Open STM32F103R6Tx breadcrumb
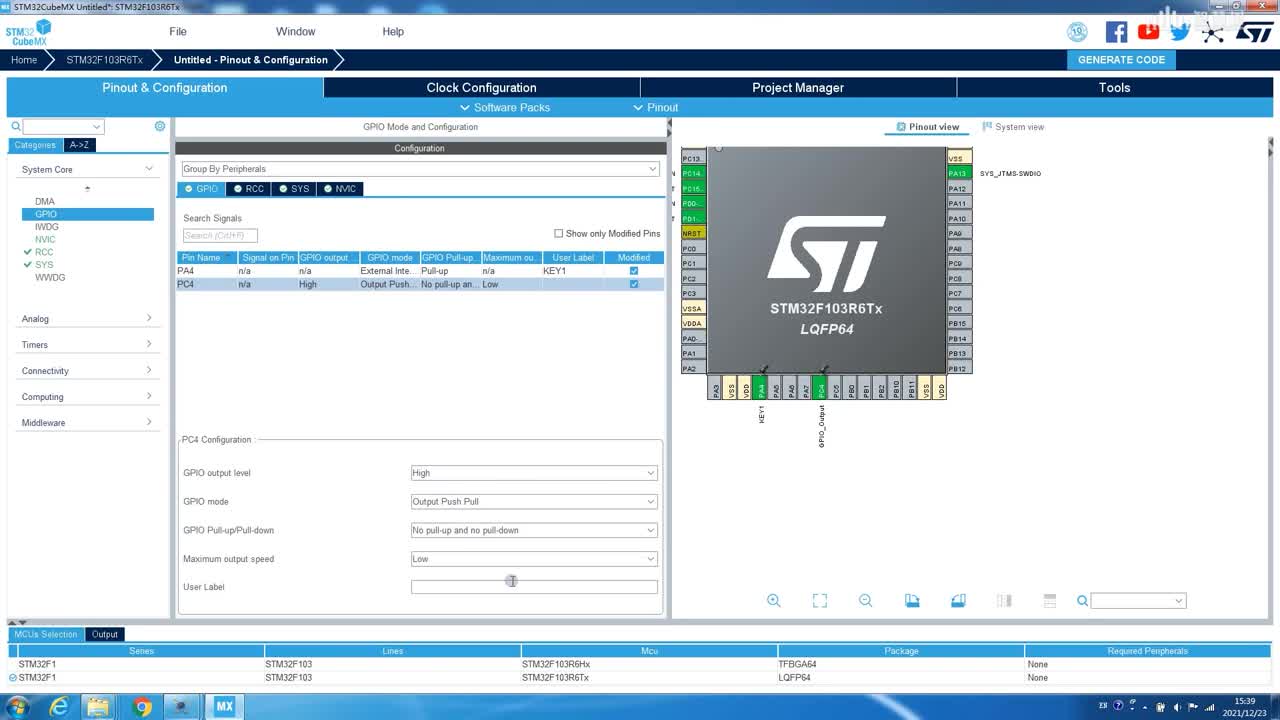 tap(104, 60)
